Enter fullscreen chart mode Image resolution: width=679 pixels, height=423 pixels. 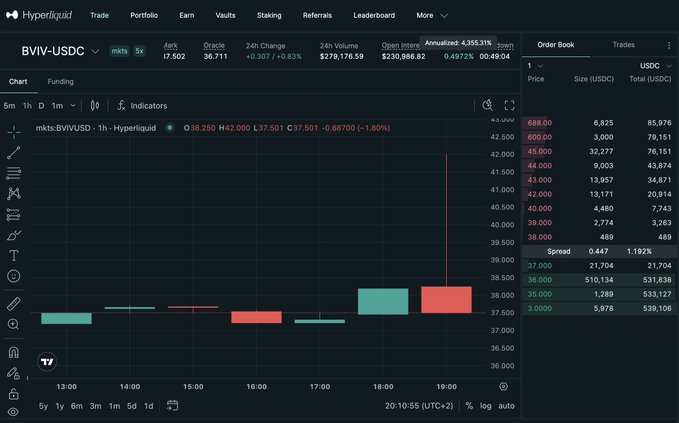click(x=510, y=105)
